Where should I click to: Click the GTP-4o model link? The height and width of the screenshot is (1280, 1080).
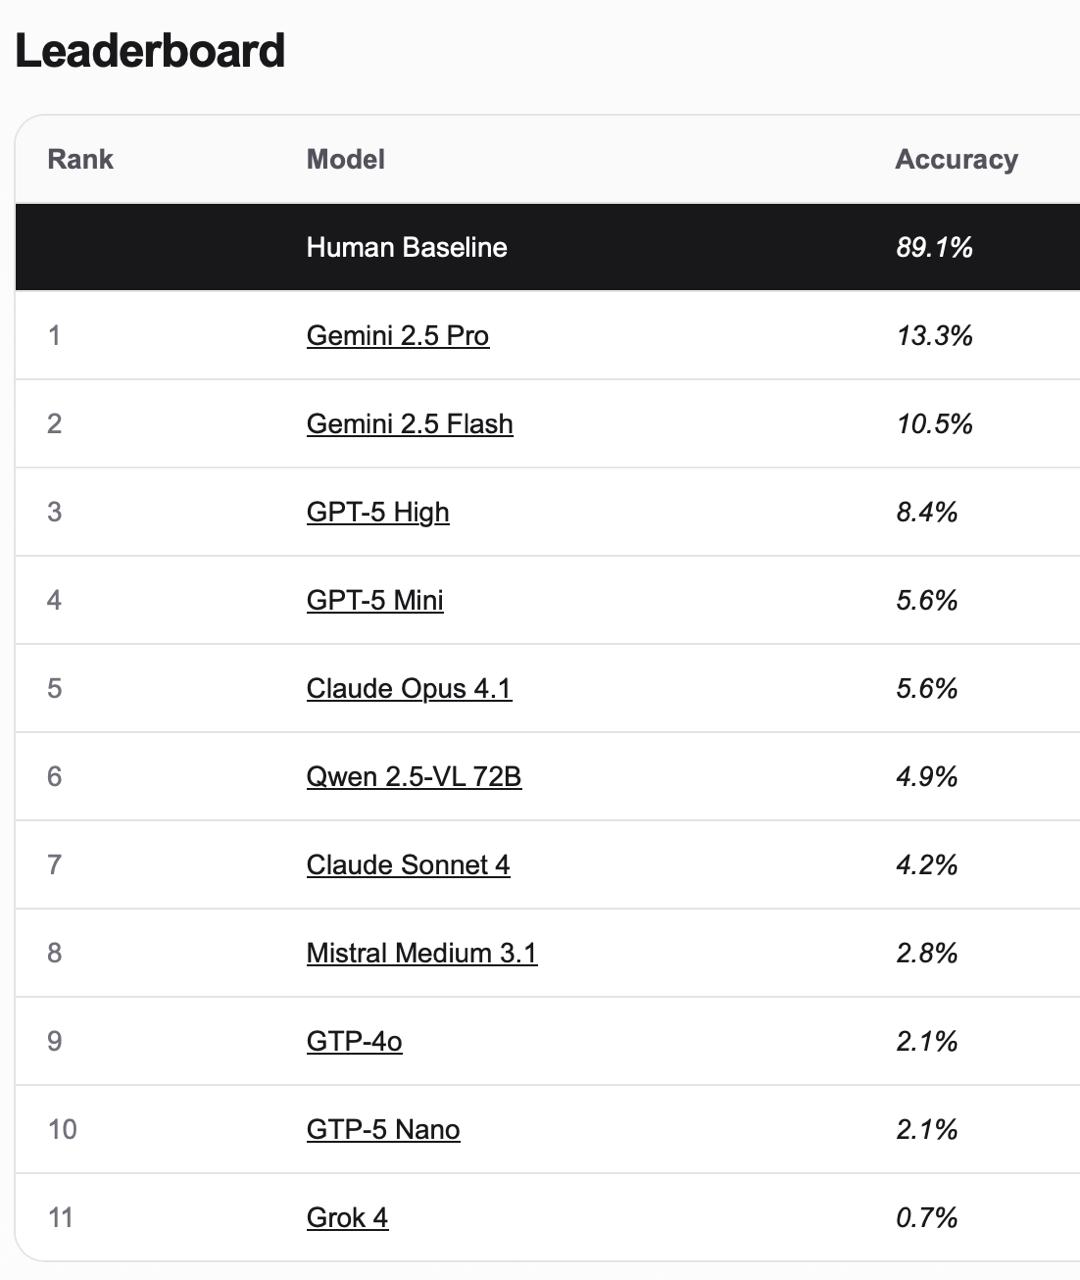coord(354,1041)
